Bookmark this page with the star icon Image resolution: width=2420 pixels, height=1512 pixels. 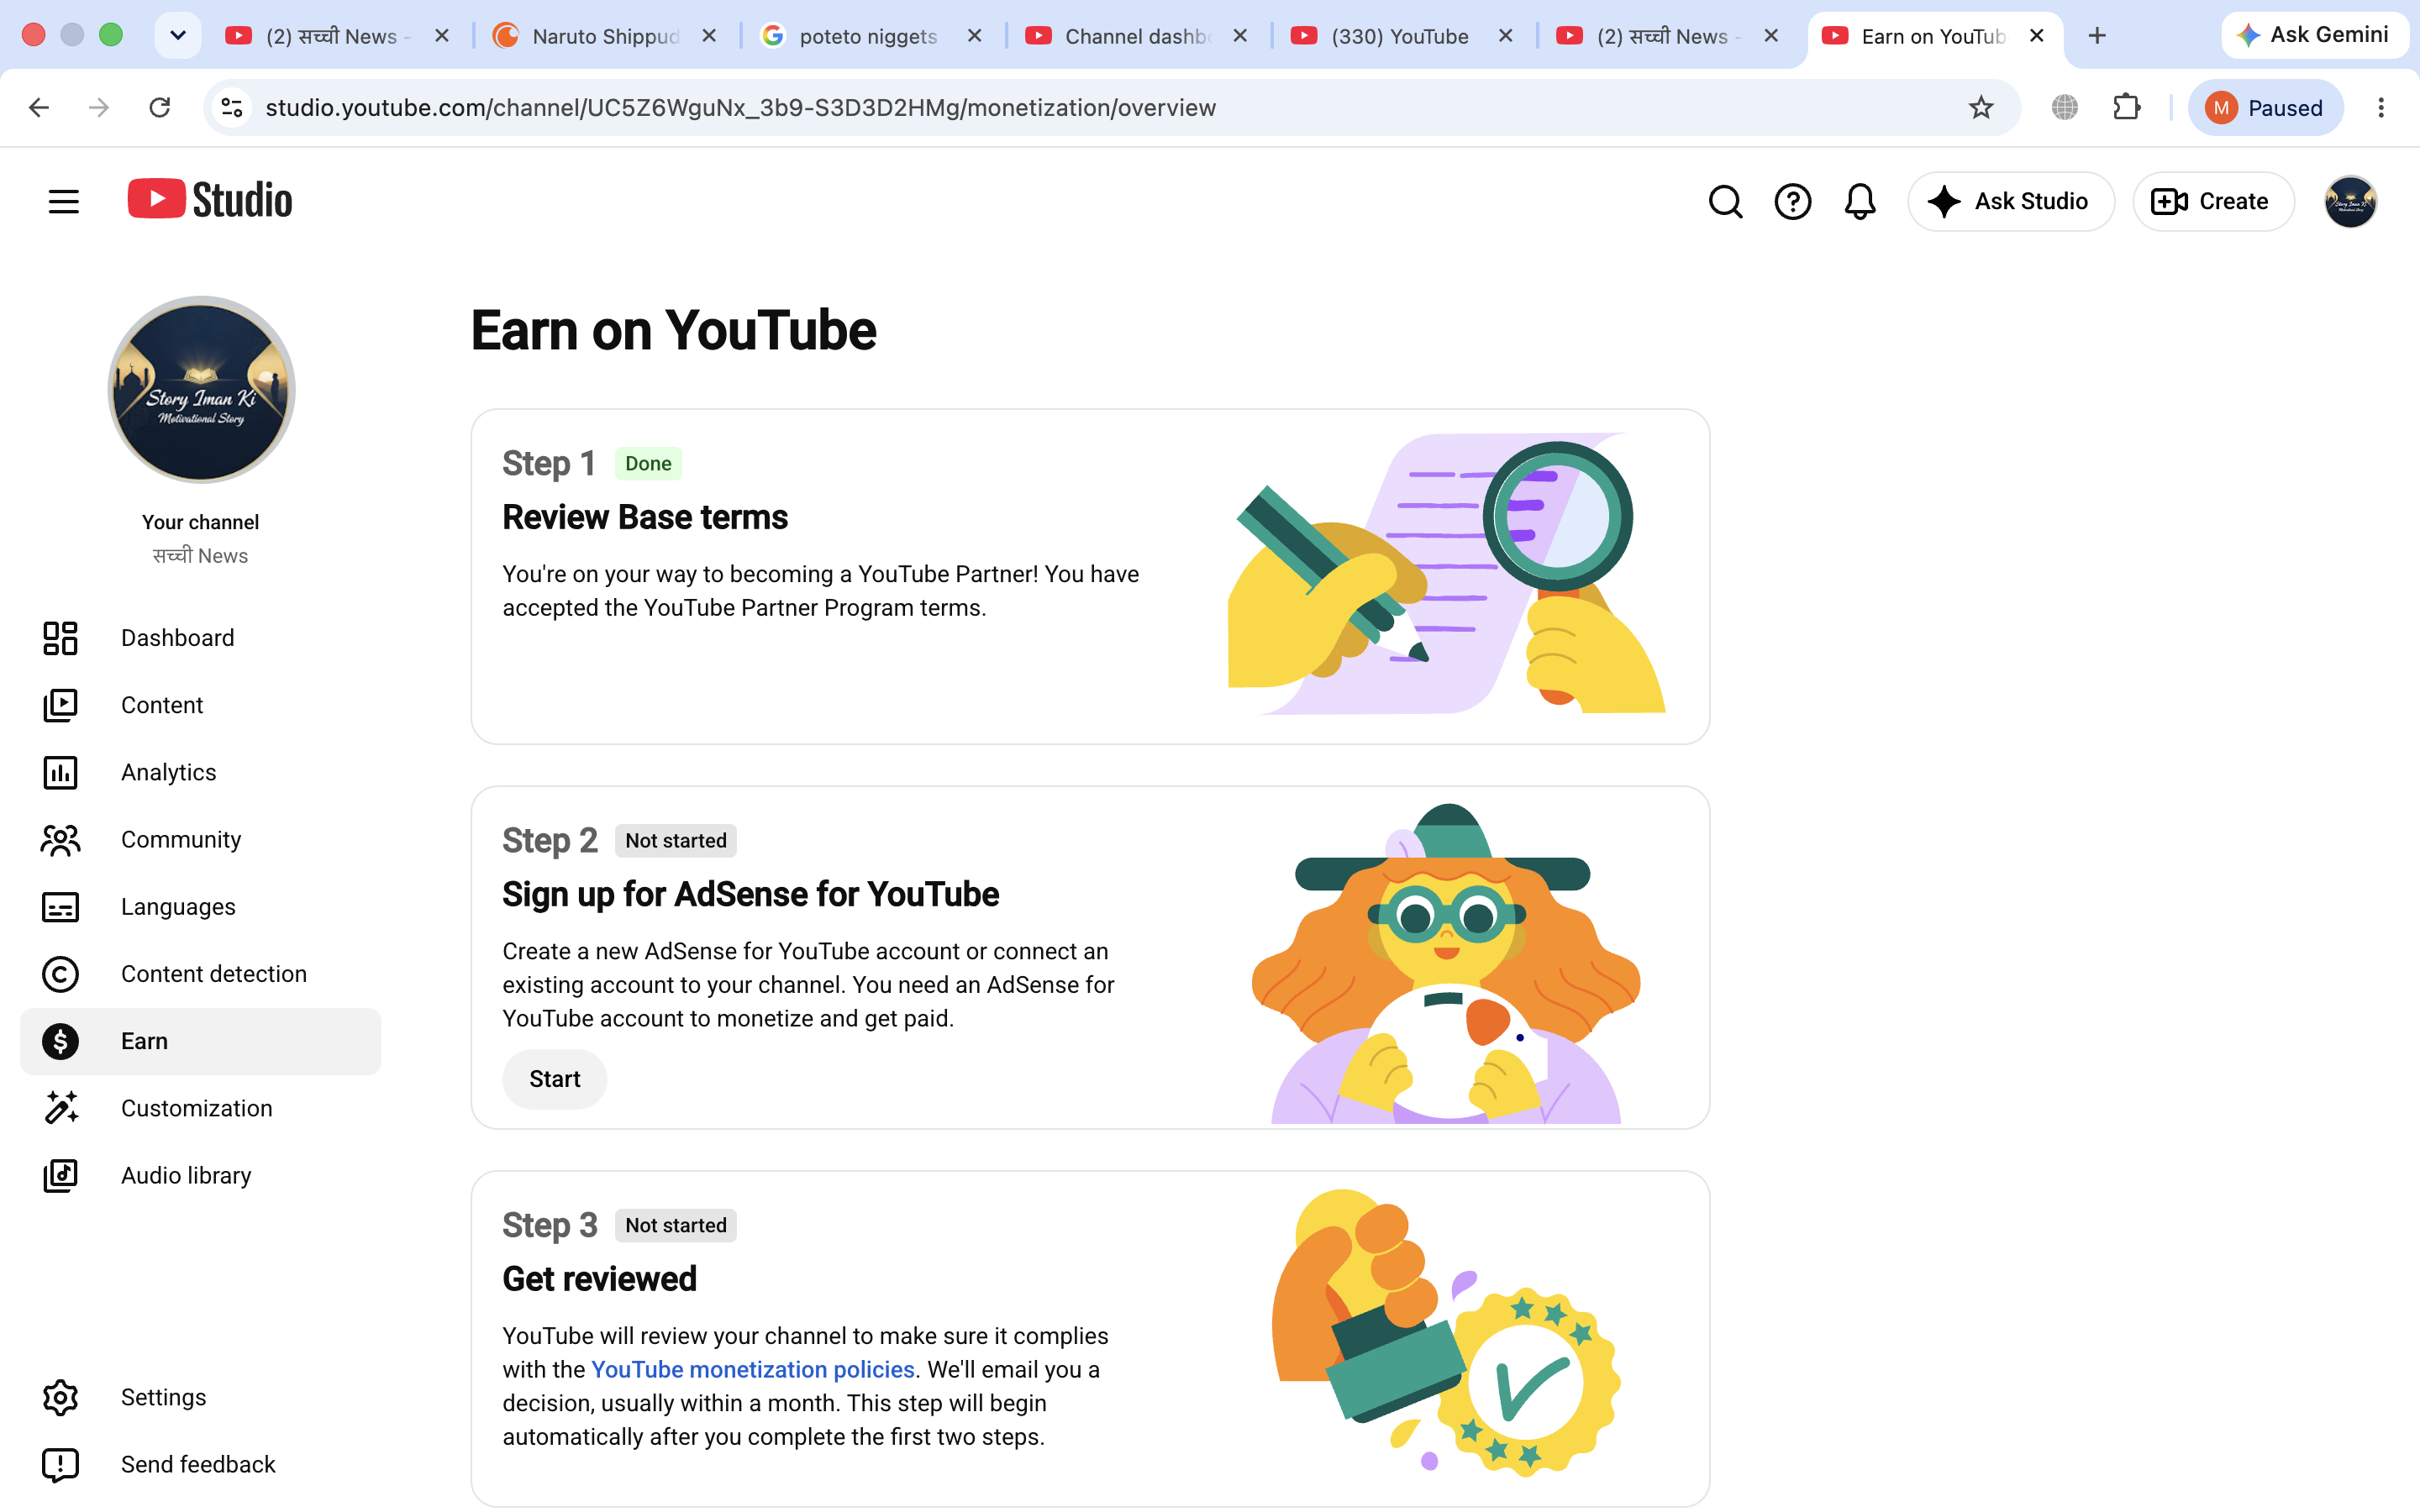[x=1981, y=108]
